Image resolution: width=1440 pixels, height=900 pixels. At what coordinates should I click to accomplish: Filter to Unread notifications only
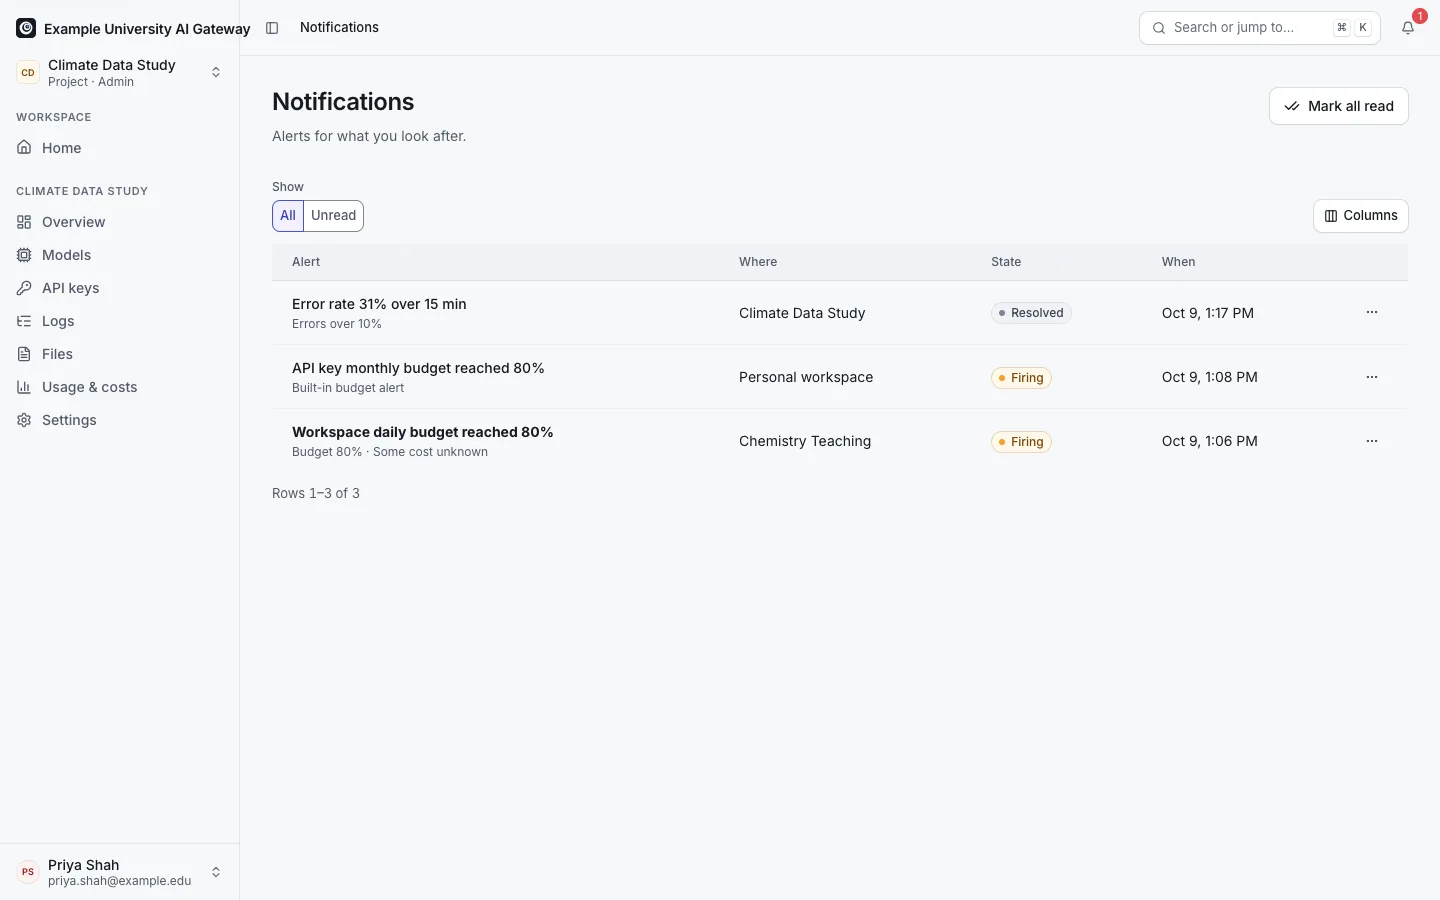pyautogui.click(x=334, y=216)
